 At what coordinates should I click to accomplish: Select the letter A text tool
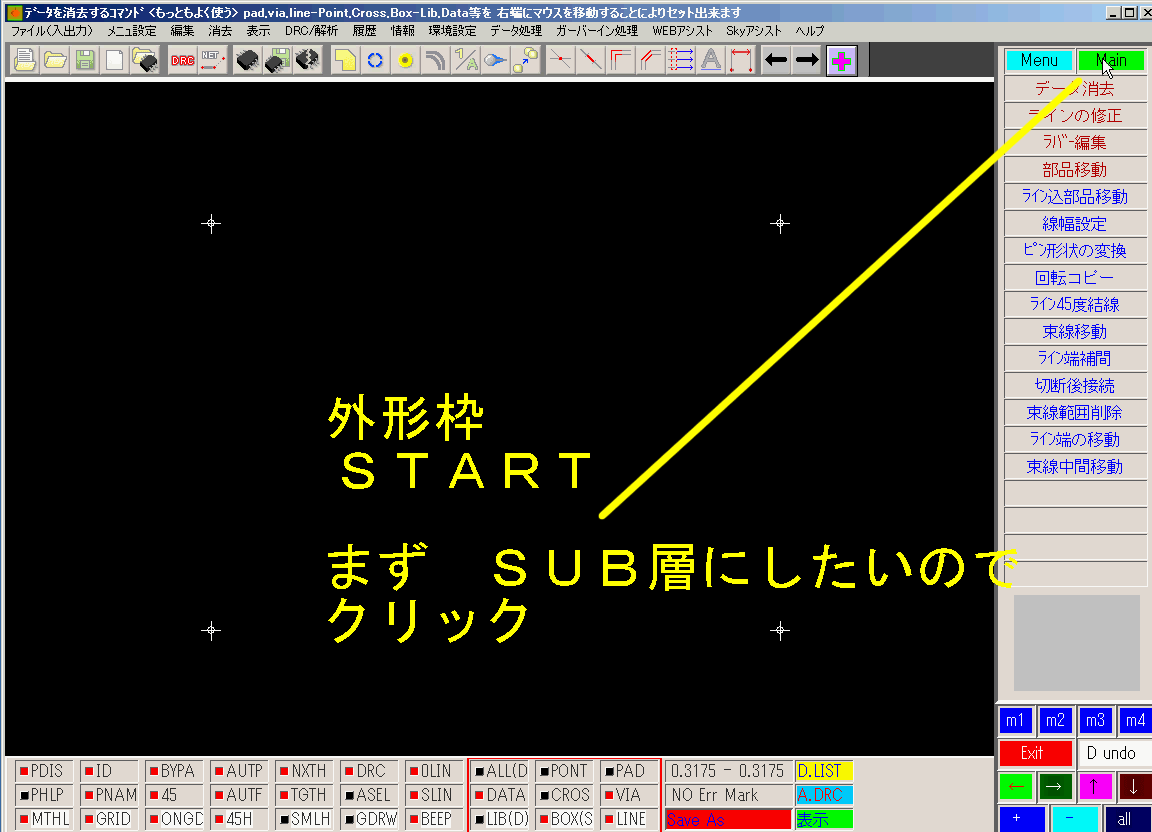tap(710, 60)
